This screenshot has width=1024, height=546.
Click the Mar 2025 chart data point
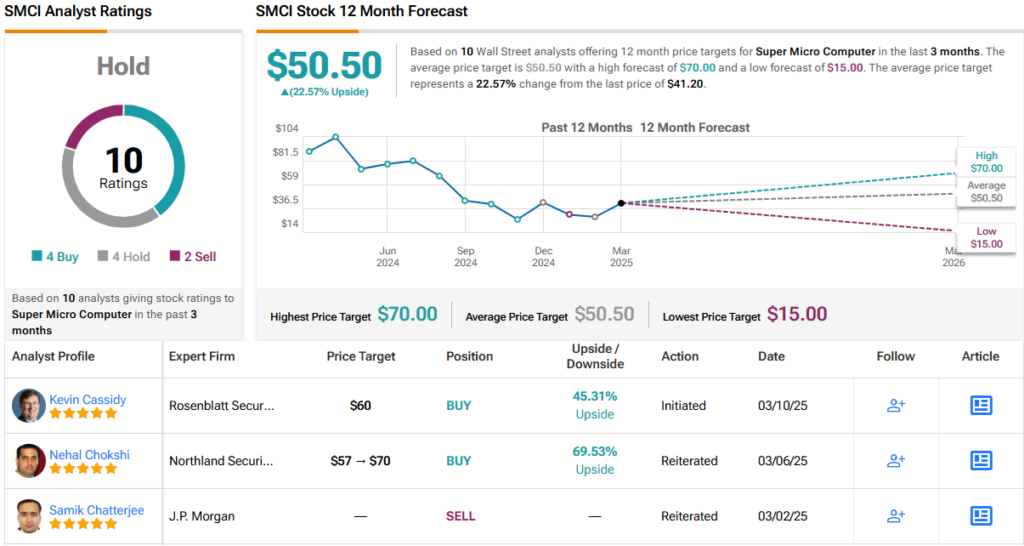click(621, 203)
